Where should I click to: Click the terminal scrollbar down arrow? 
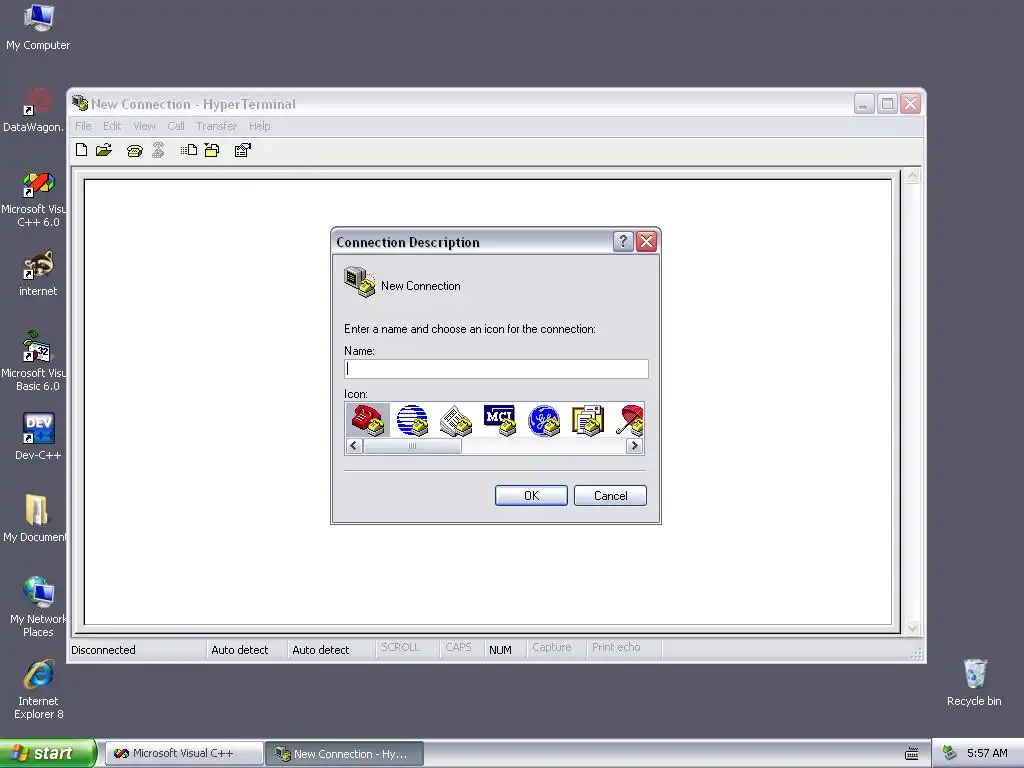(912, 628)
